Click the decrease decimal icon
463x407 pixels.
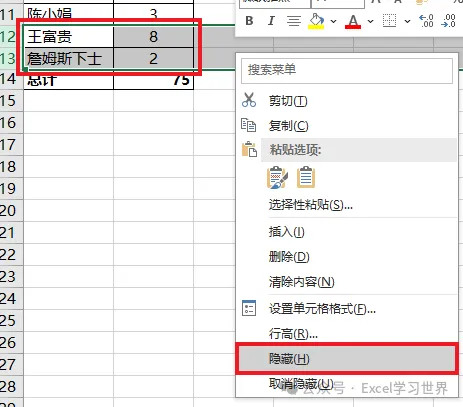click(x=448, y=21)
